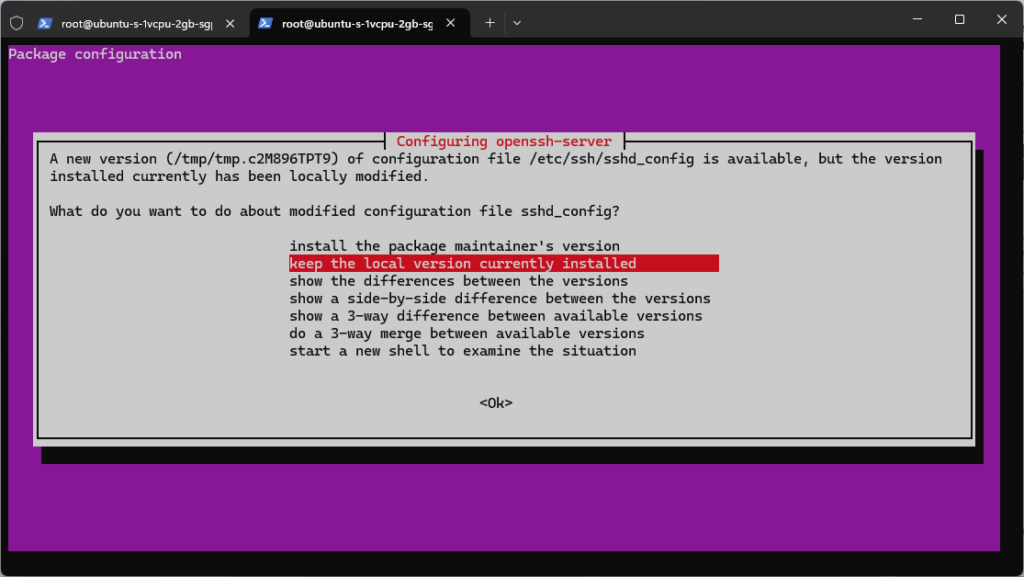This screenshot has height=577, width=1024.
Task: Click the PowerShell icon on the first tab
Action: pyautogui.click(x=45, y=23)
